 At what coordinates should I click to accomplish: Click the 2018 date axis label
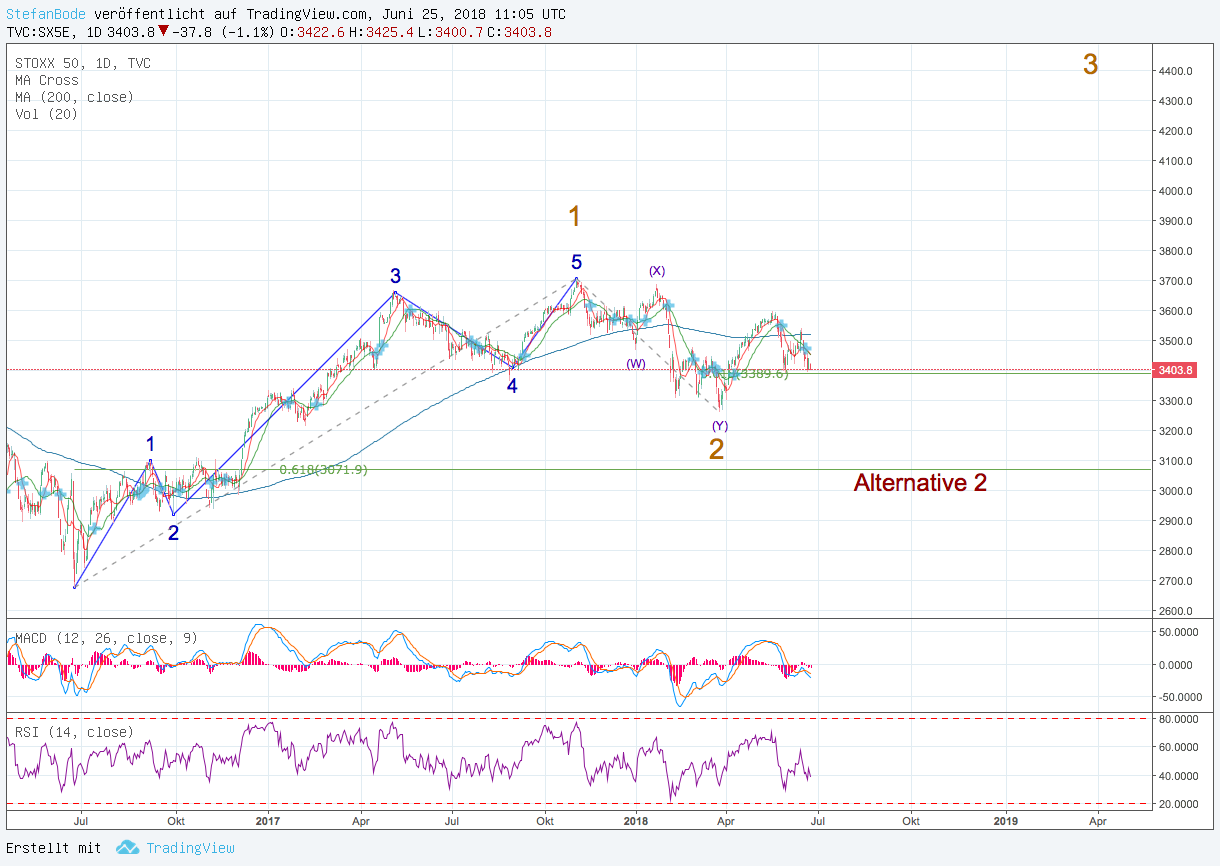[x=636, y=821]
